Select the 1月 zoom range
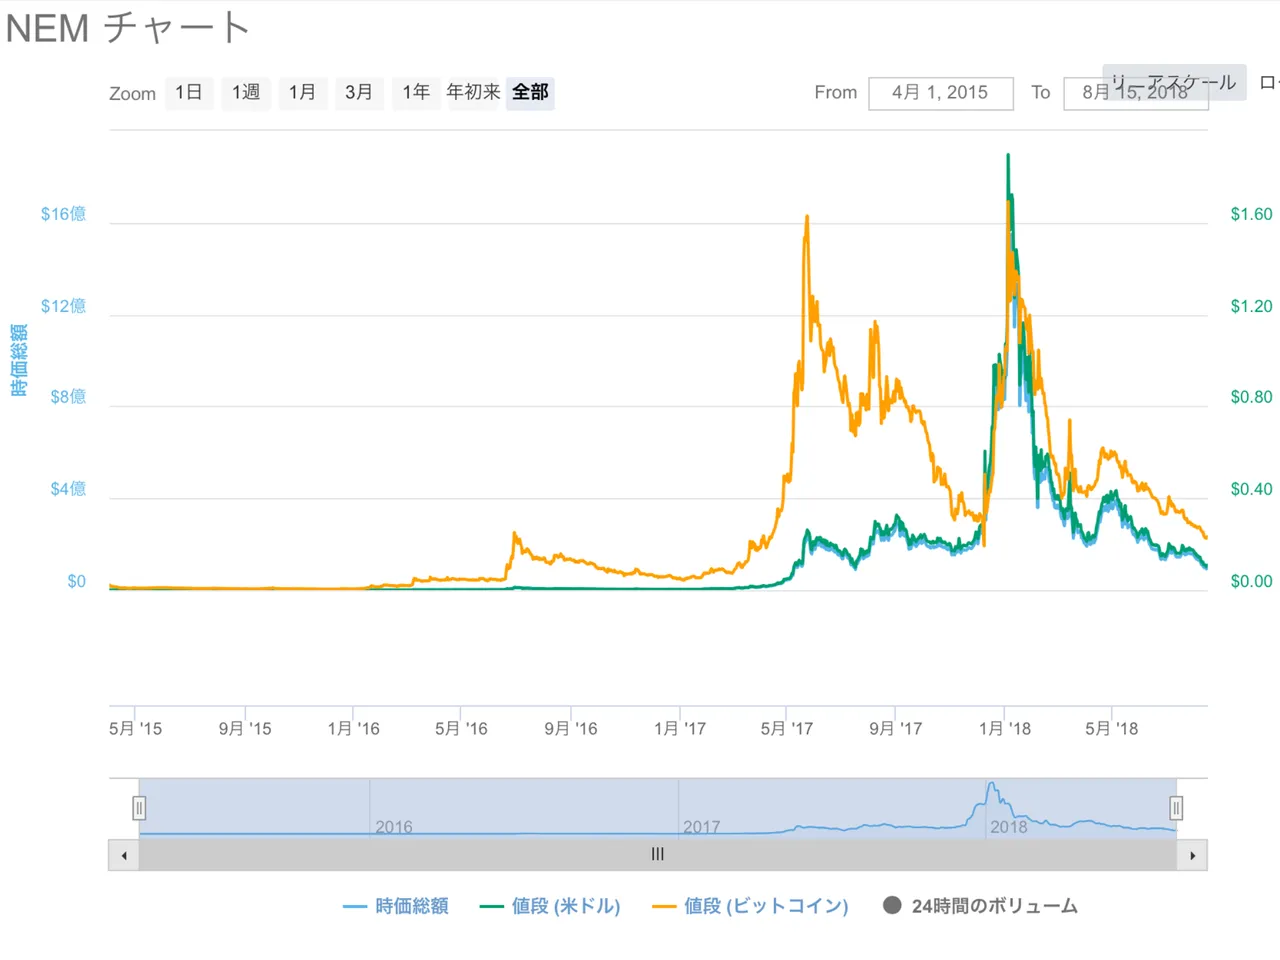The height and width of the screenshot is (960, 1280). 303,93
